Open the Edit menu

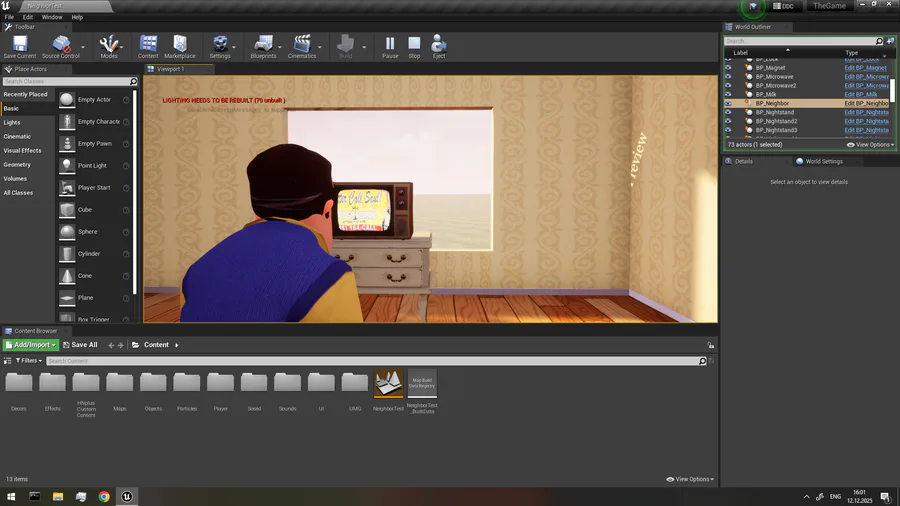(28, 17)
